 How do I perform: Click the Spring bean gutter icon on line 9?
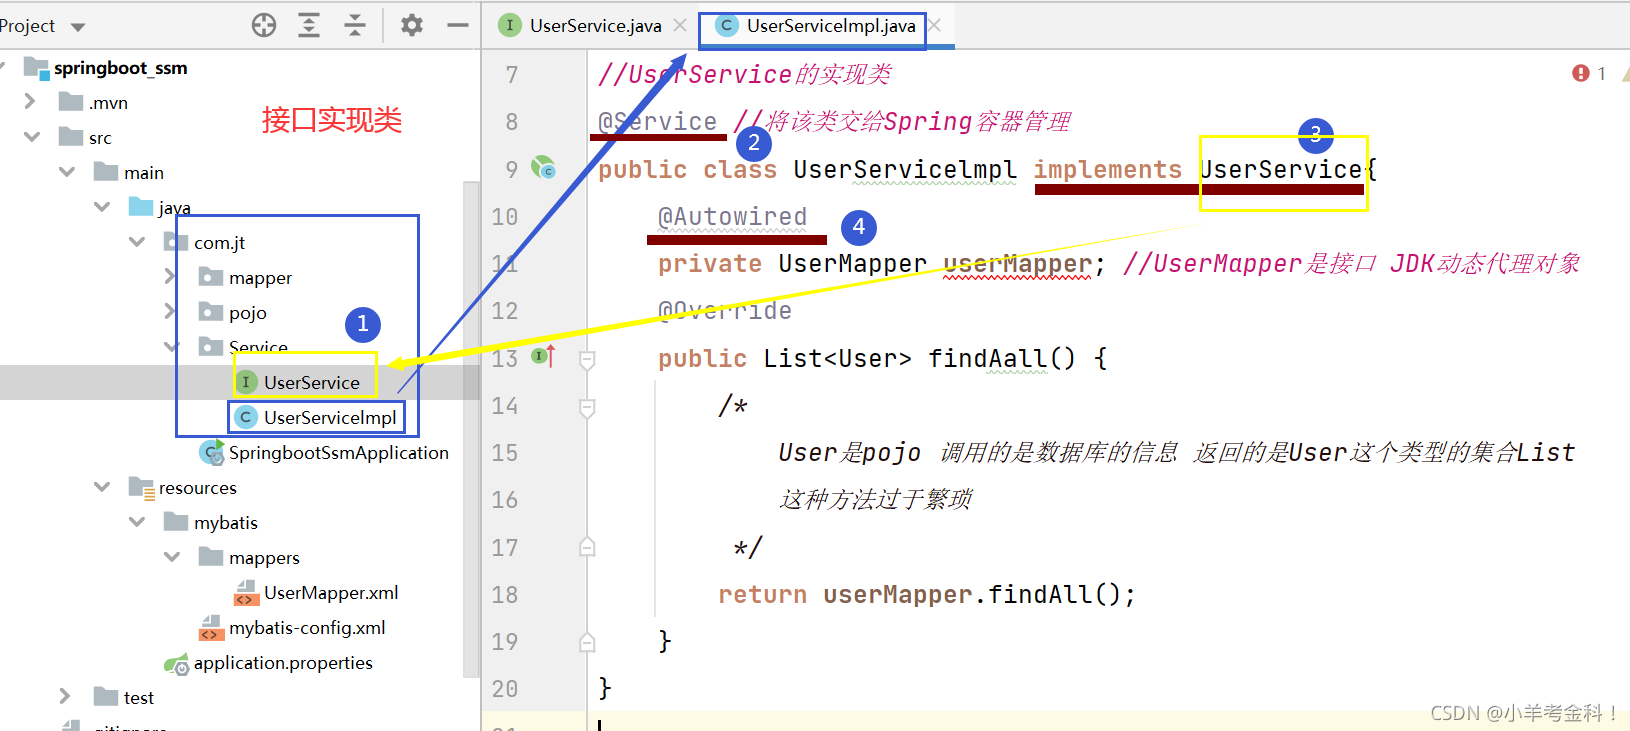point(543,167)
